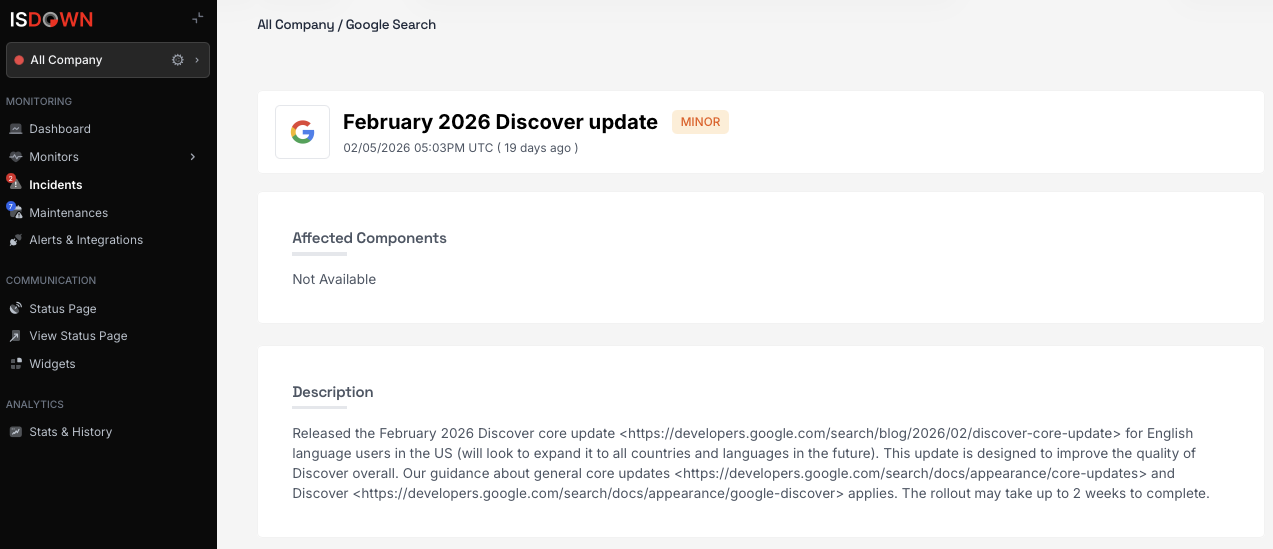Expand the All Company chevron arrow

pyautogui.click(x=197, y=60)
